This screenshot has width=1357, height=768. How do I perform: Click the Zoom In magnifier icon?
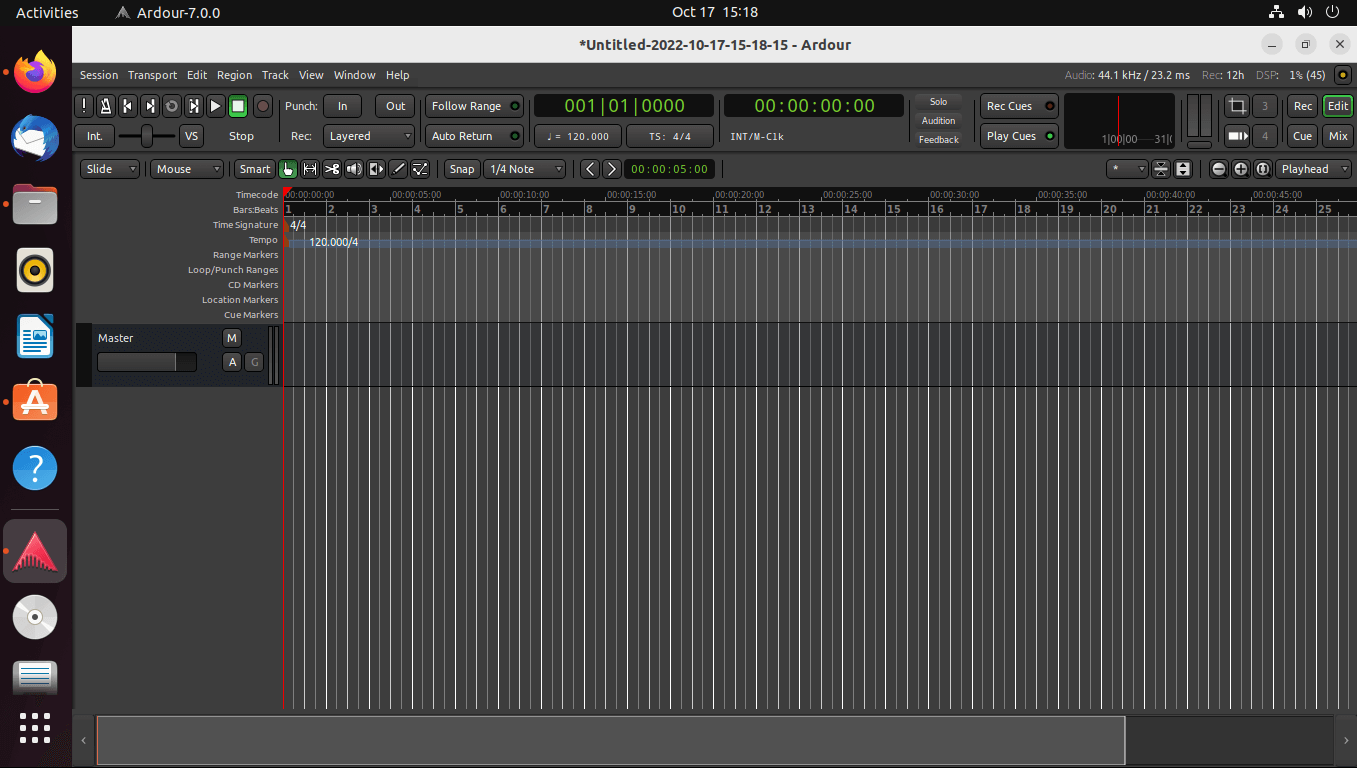pyautogui.click(x=1239, y=169)
